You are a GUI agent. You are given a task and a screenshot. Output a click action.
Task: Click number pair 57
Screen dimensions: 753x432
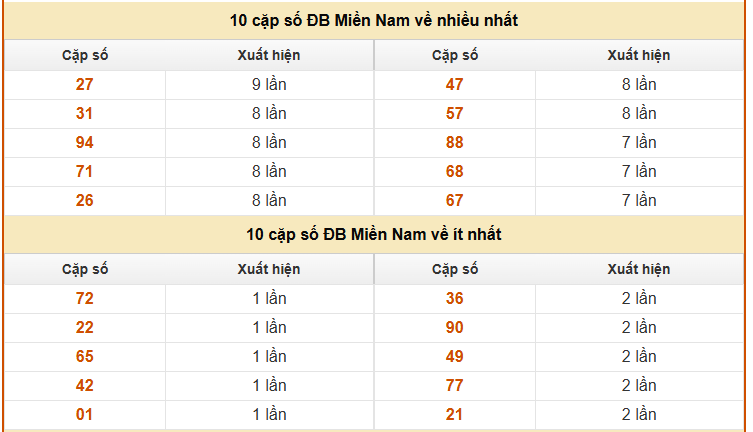coord(455,114)
